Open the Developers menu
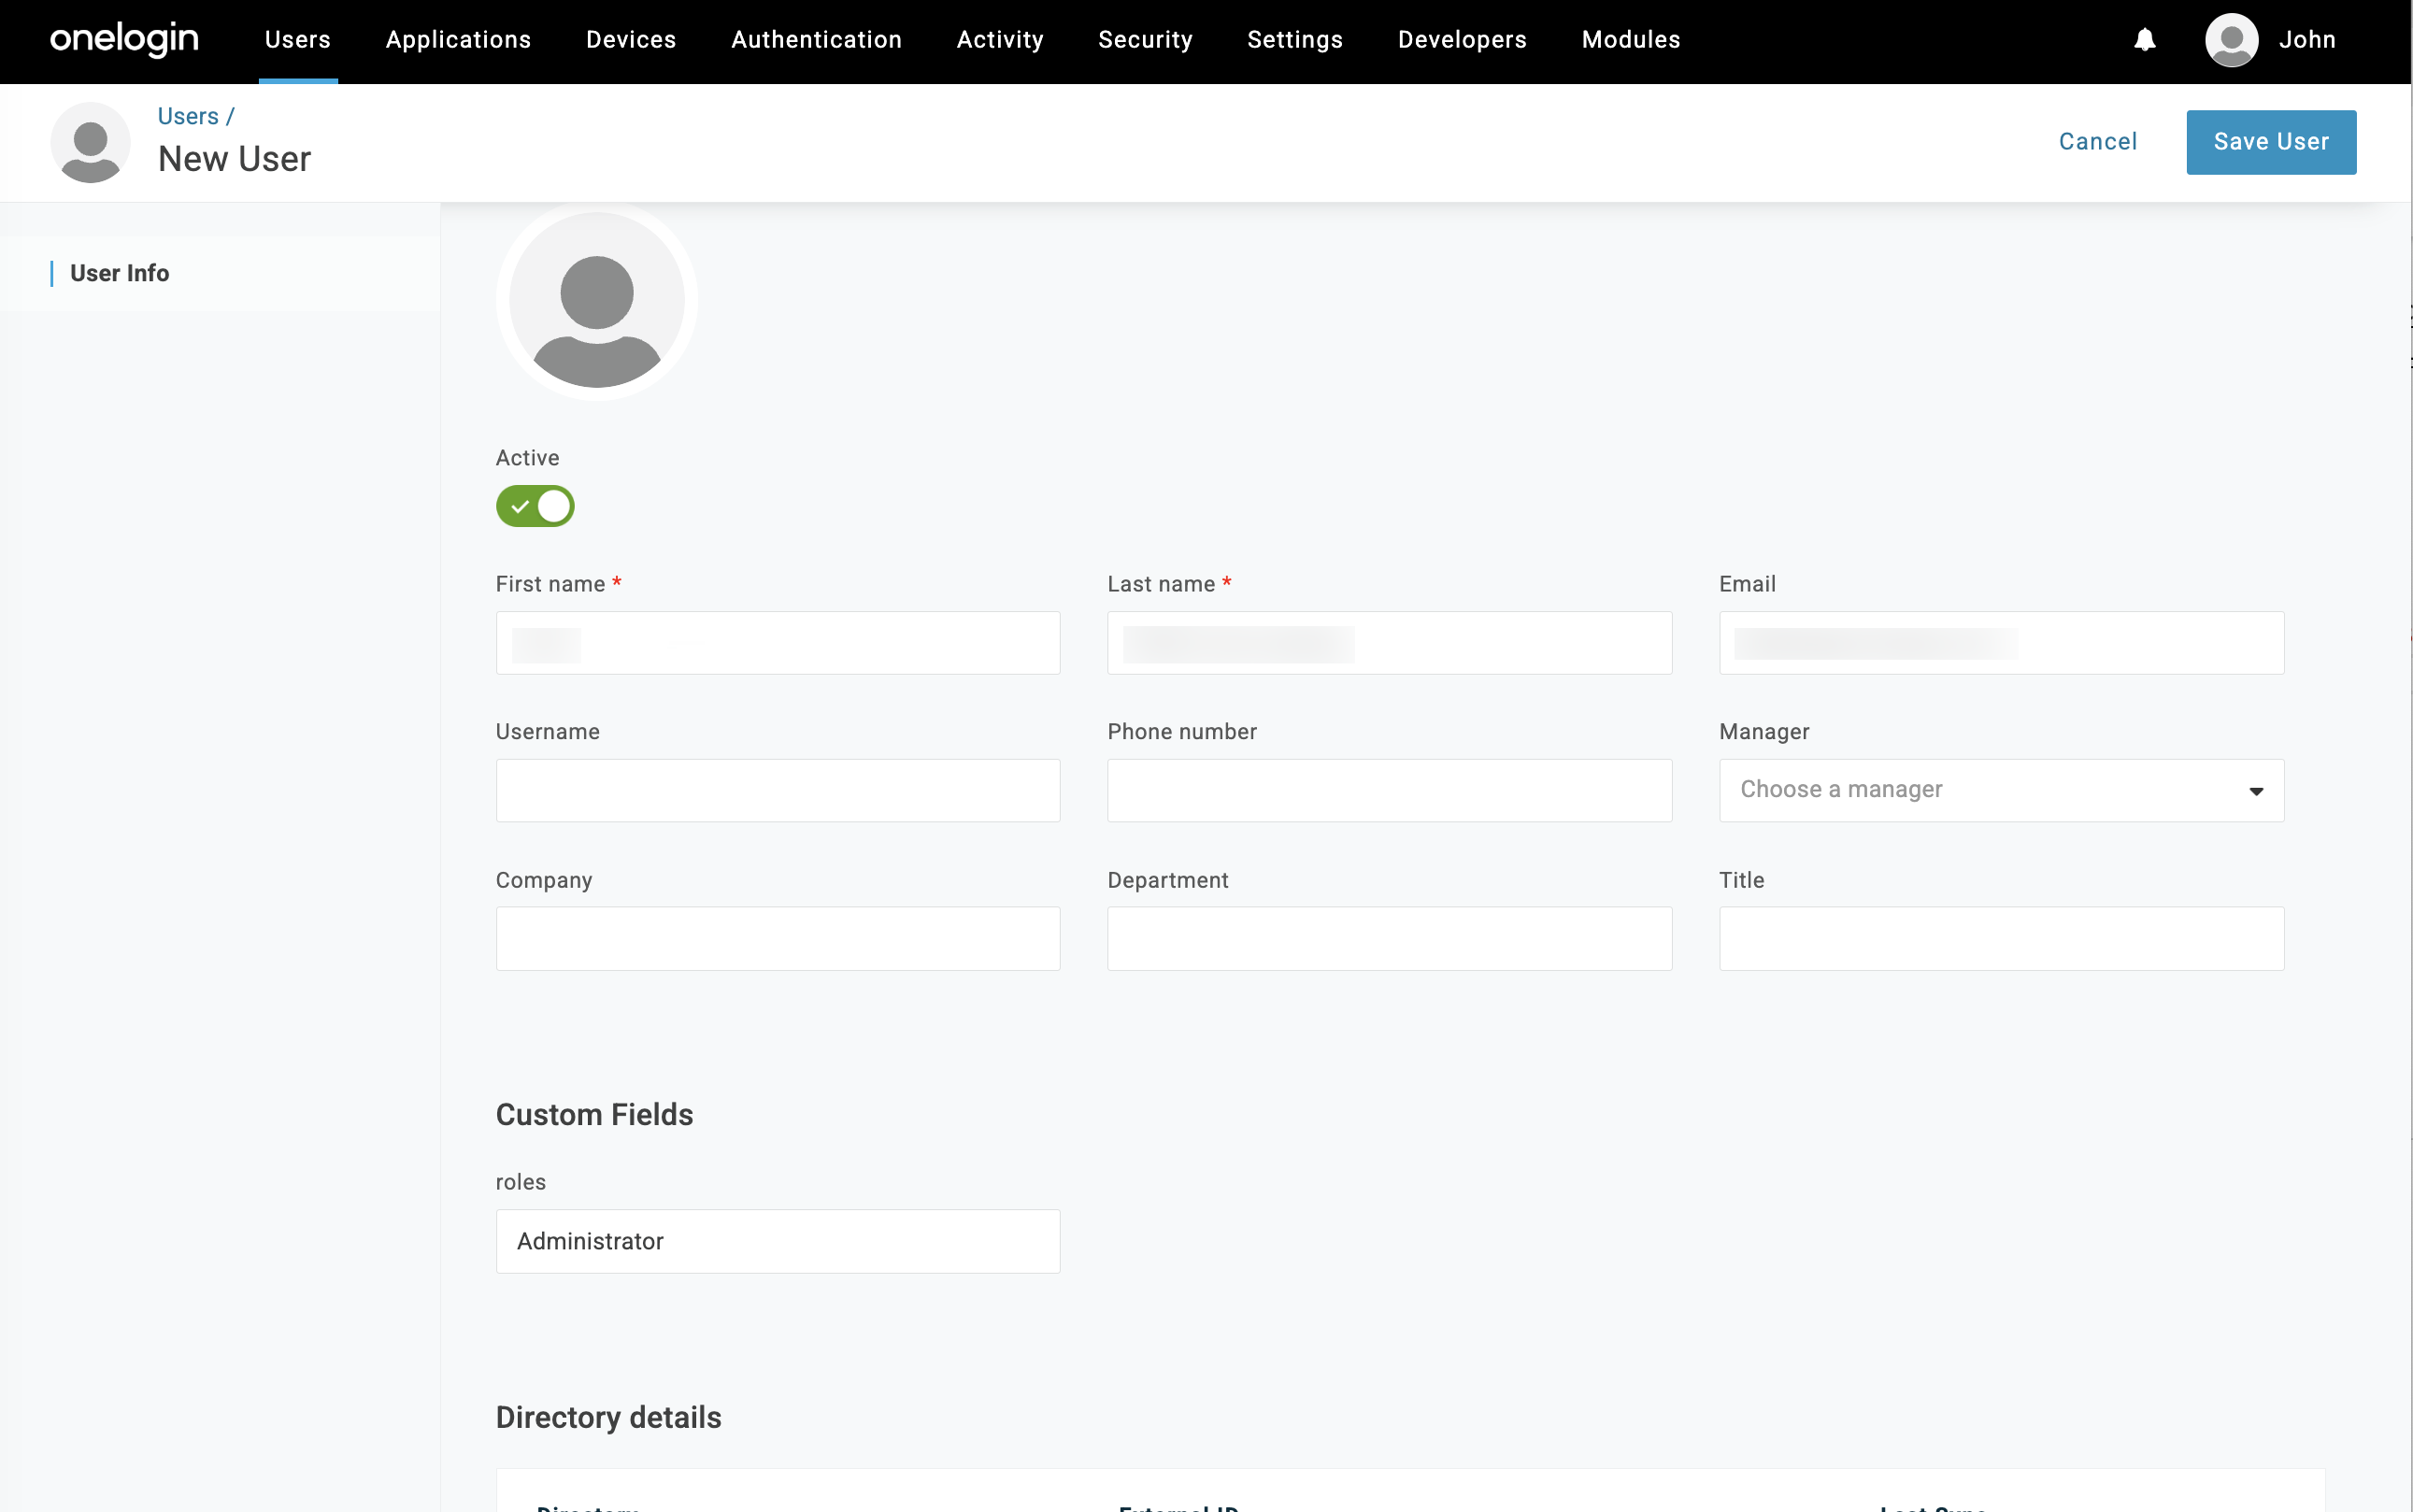This screenshot has width=2413, height=1512. pos(1462,40)
